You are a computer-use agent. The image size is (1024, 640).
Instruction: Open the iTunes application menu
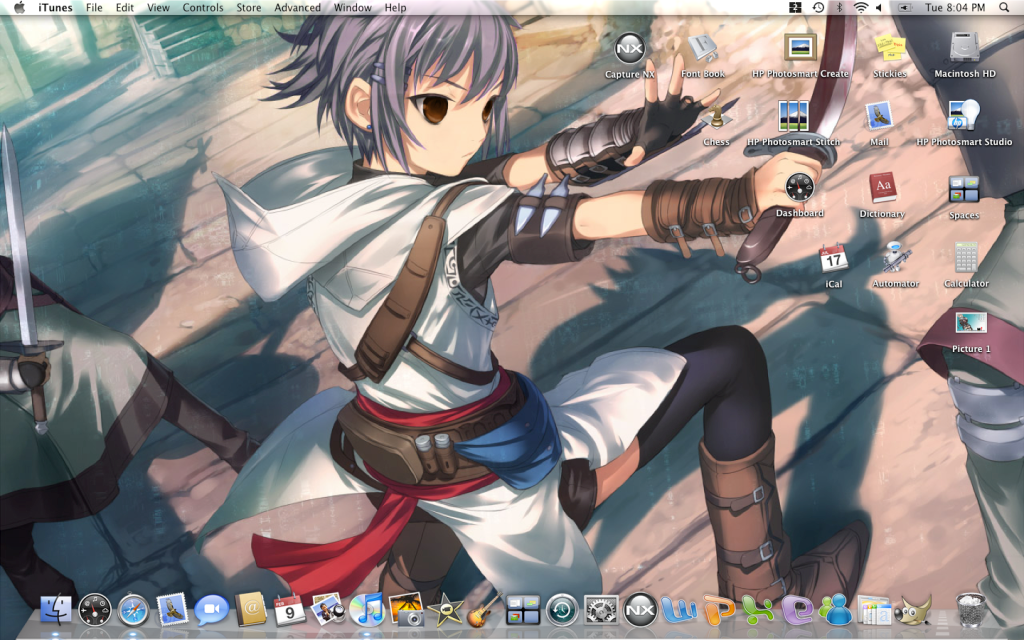click(55, 8)
